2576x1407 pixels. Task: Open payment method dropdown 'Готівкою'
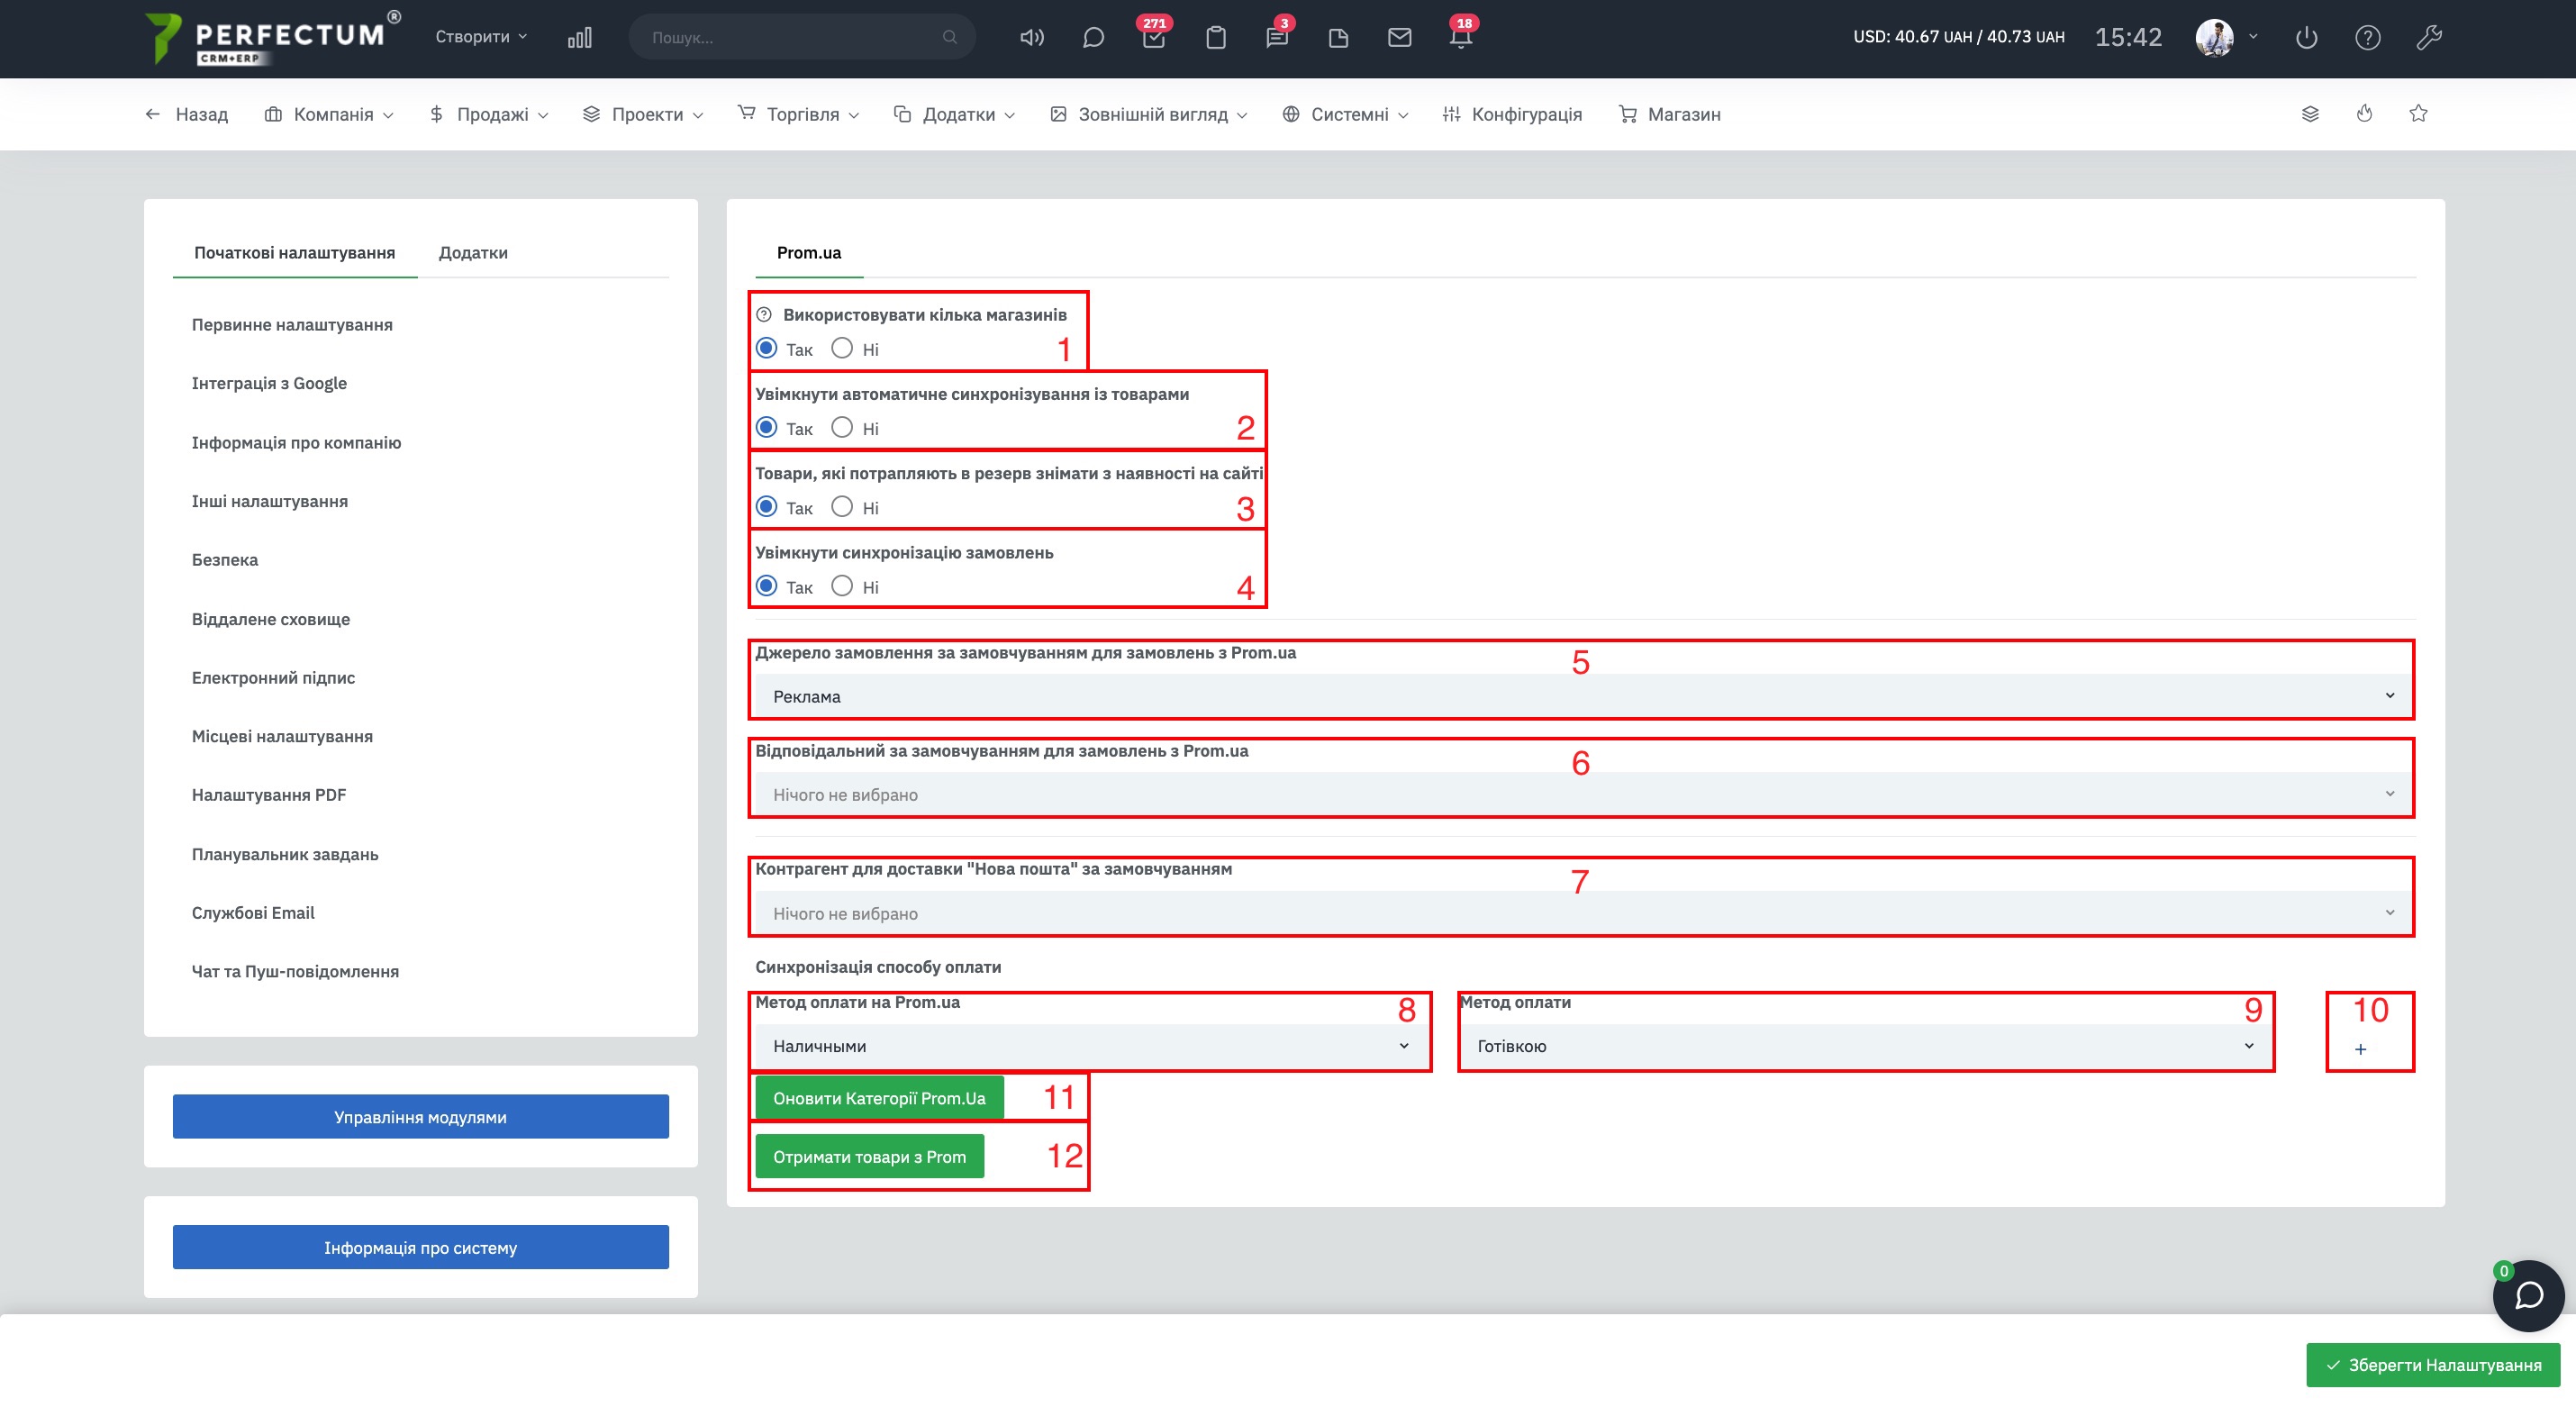[x=1865, y=1046]
